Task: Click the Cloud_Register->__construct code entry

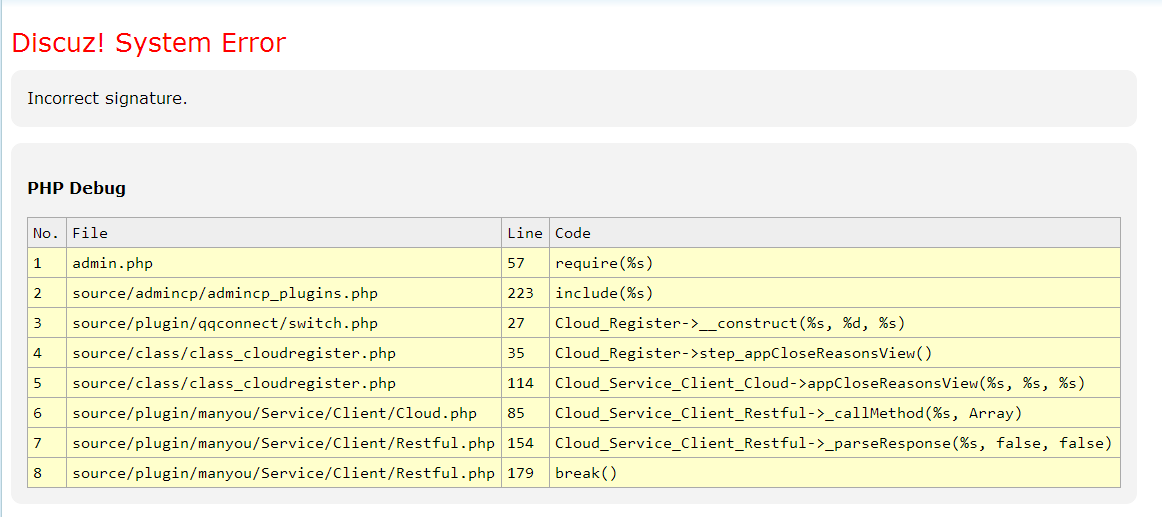Action: click(730, 323)
